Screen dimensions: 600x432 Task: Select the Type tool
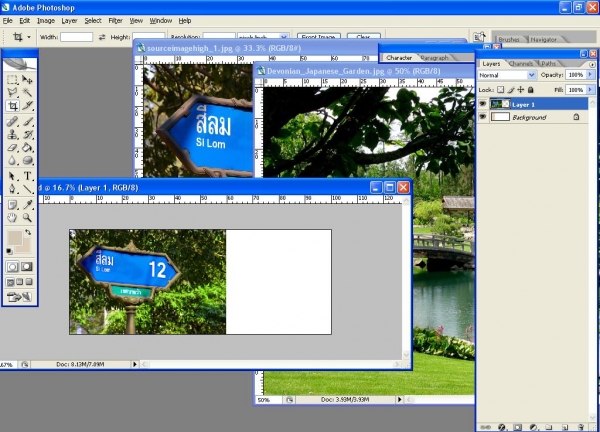point(27,176)
